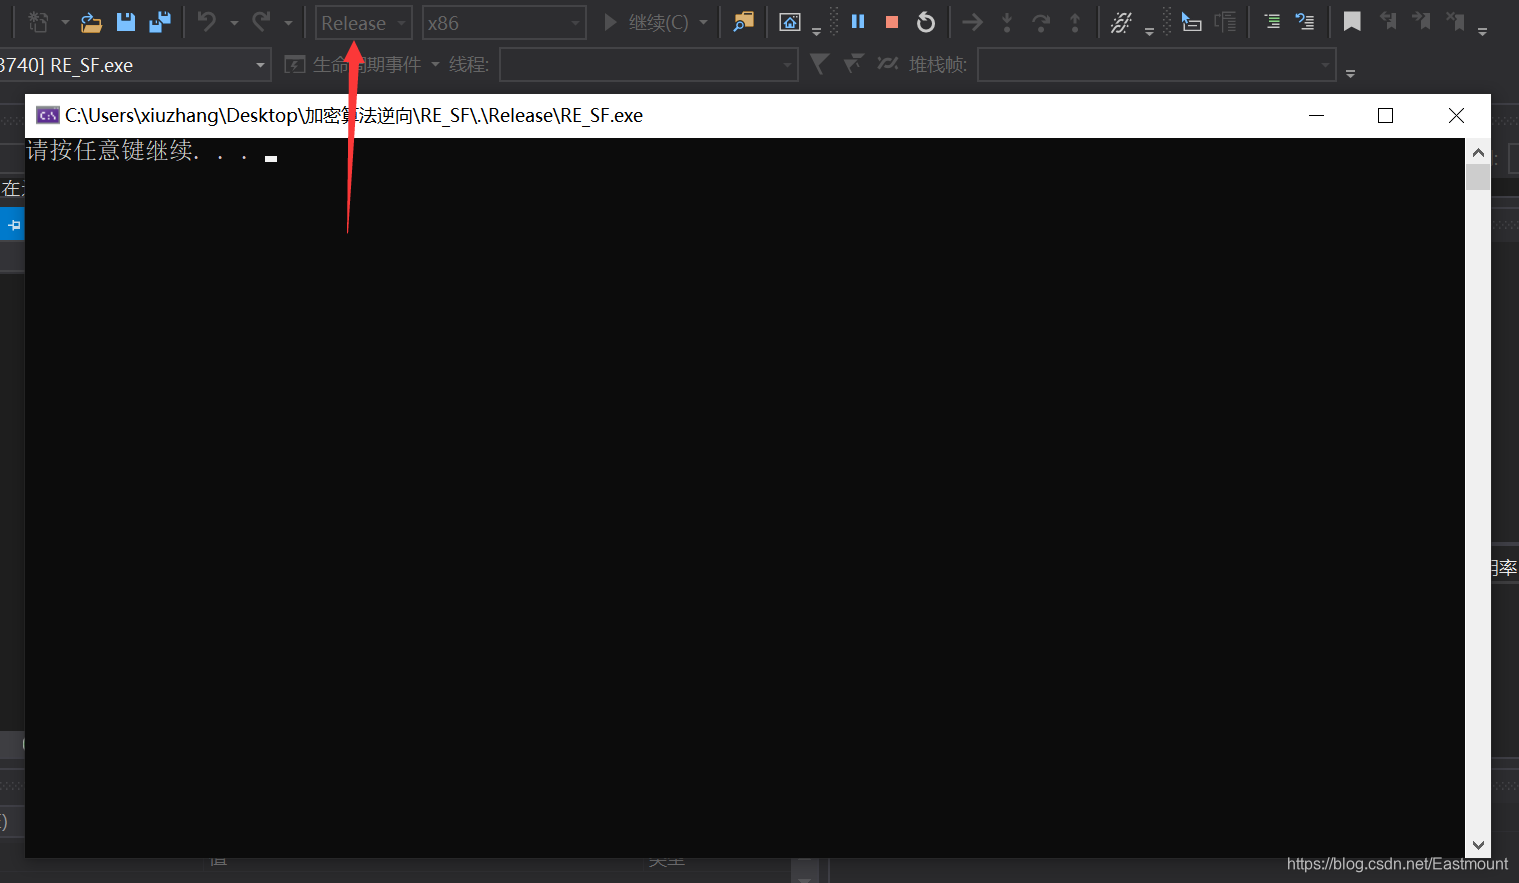Open the thread (线程) combo box

coord(649,65)
